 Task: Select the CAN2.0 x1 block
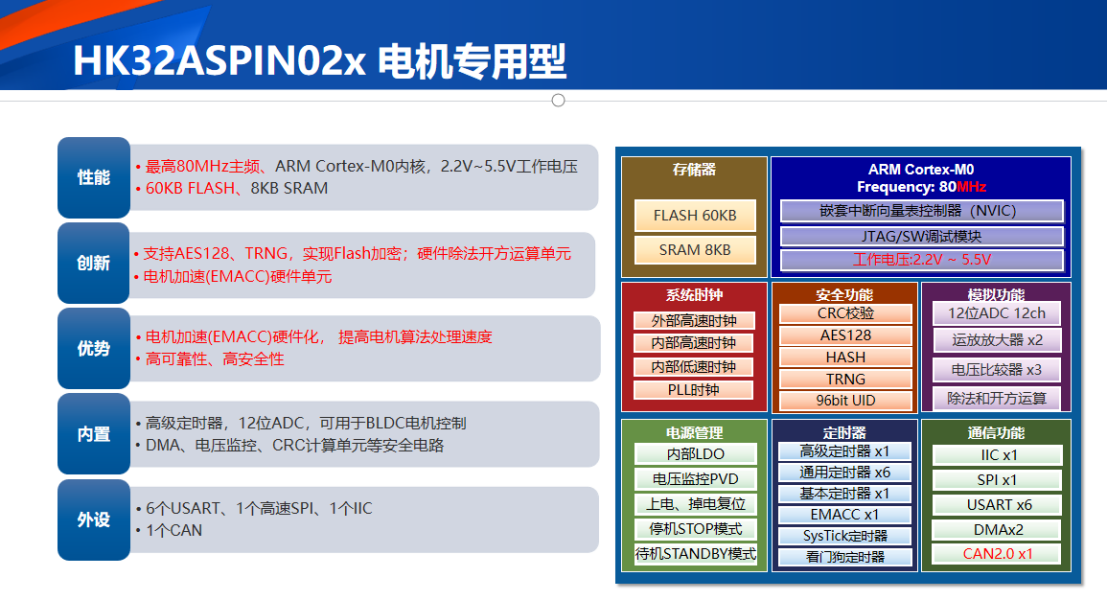coord(997,553)
